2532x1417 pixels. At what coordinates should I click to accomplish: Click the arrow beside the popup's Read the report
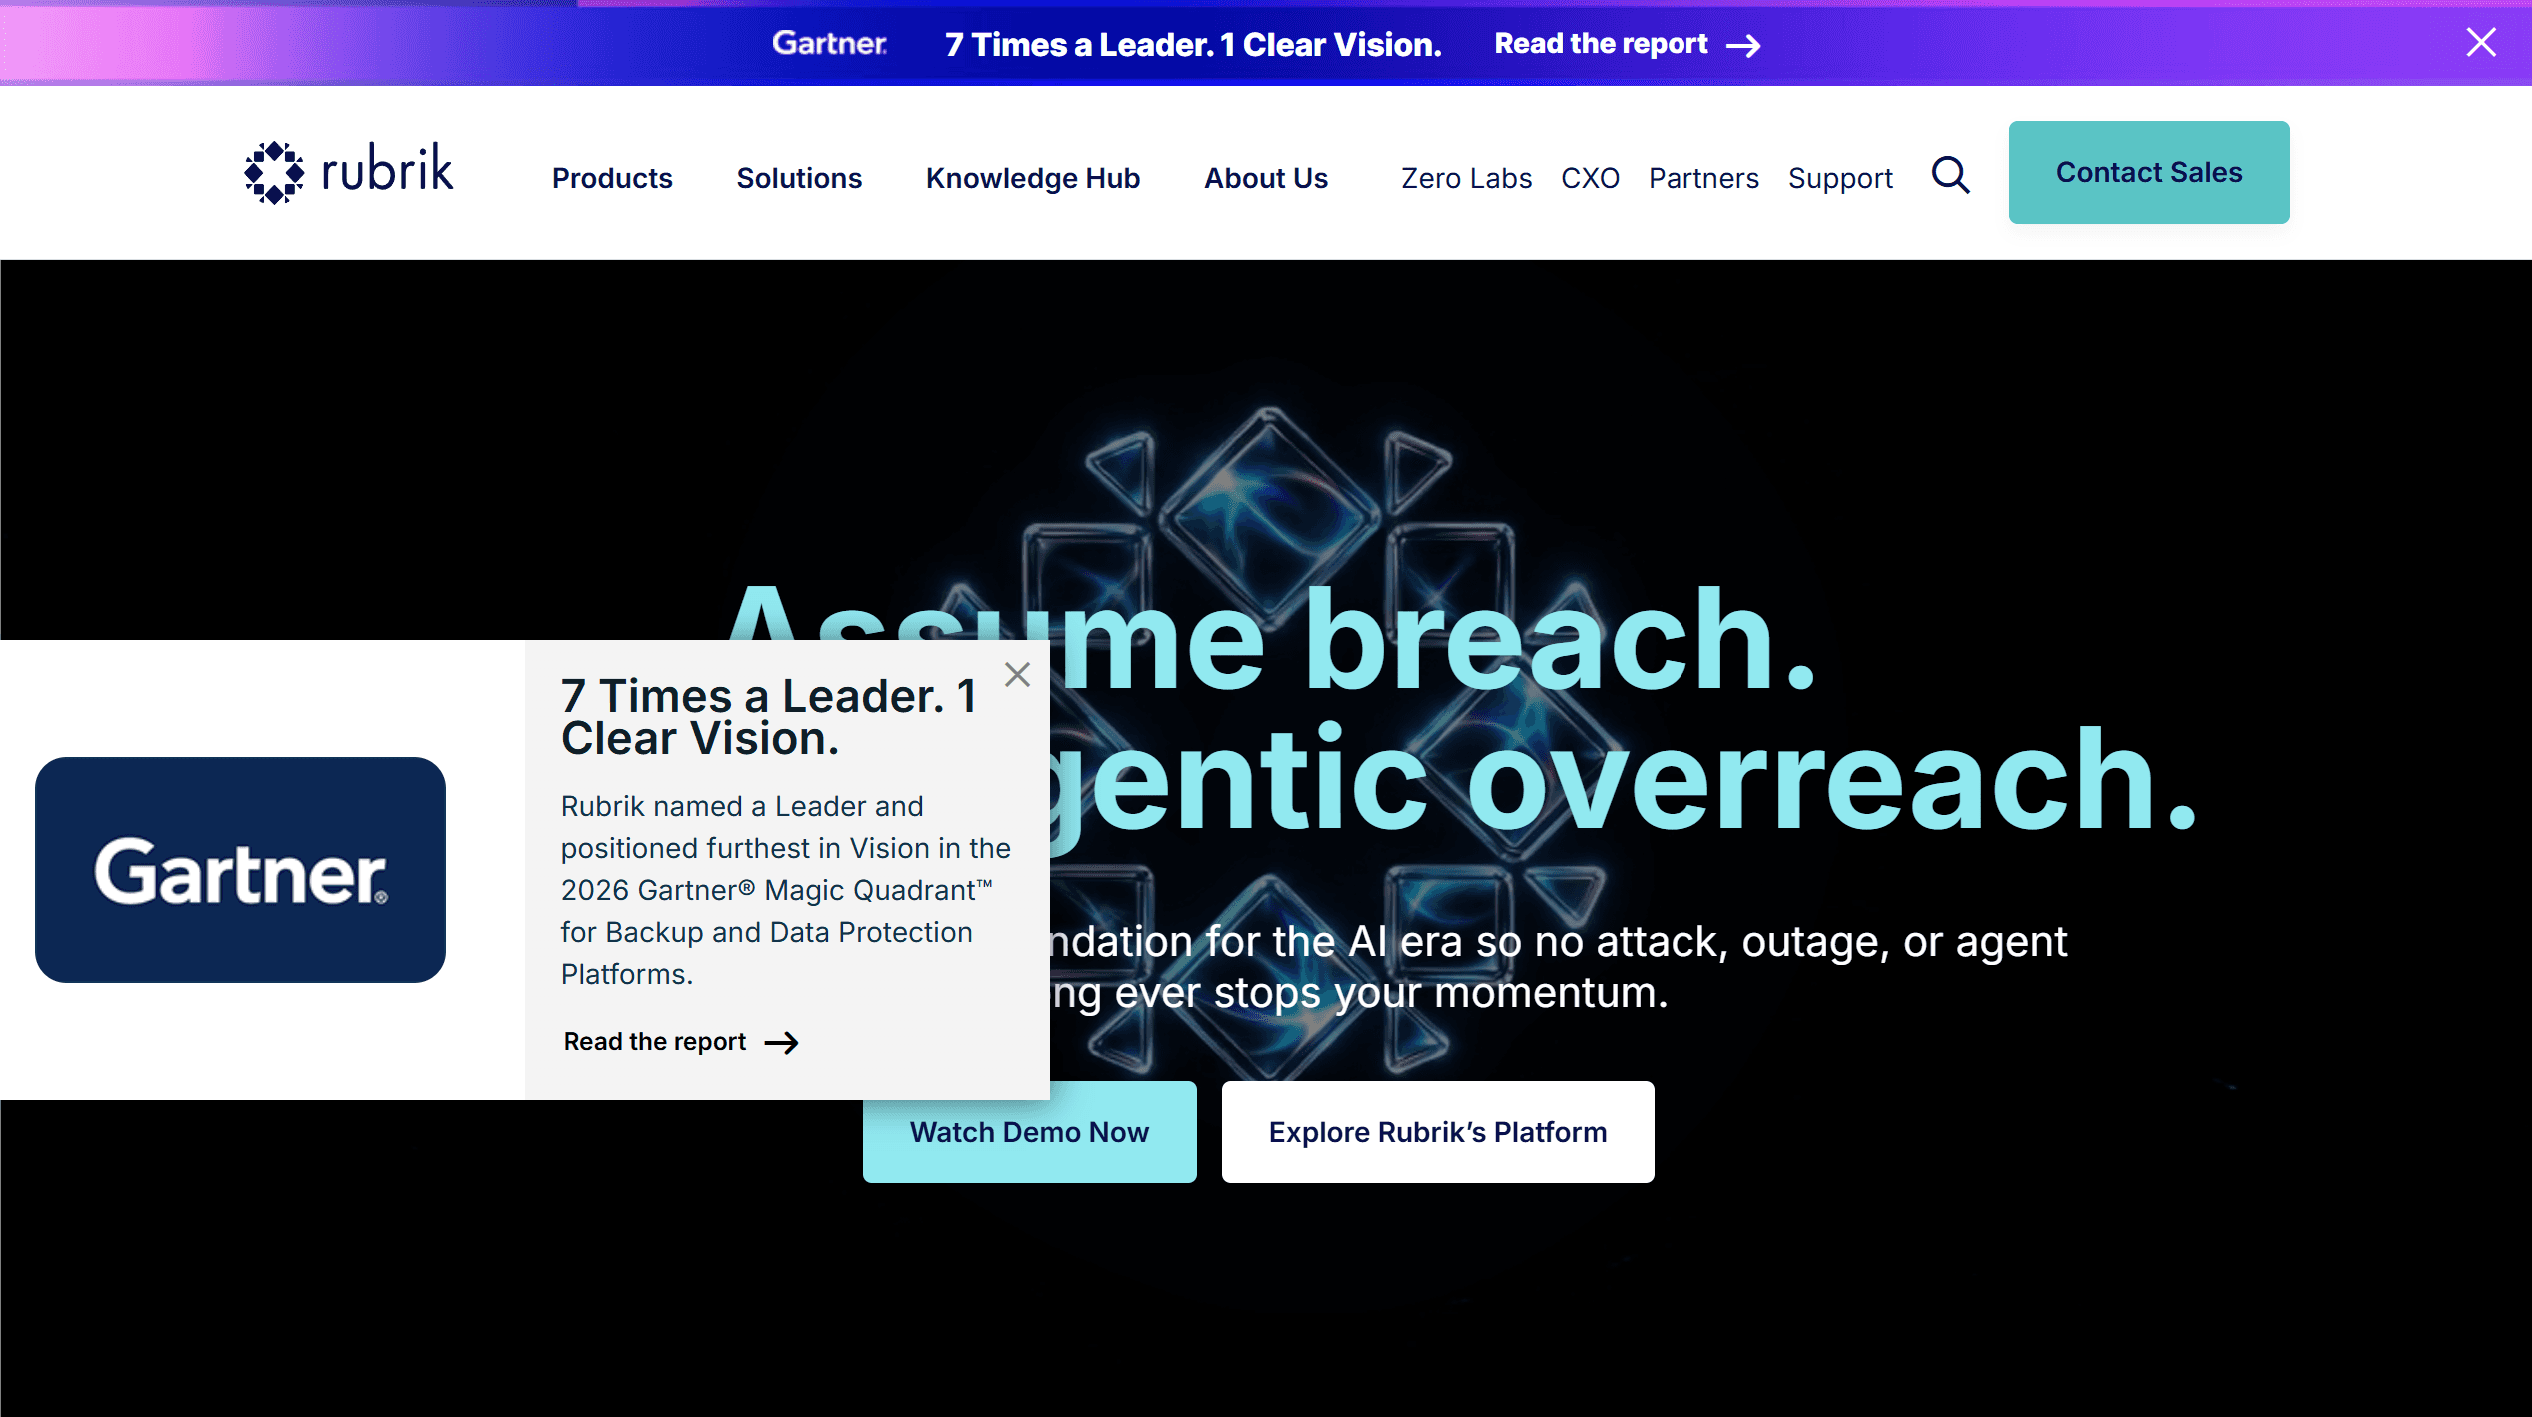[781, 1043]
